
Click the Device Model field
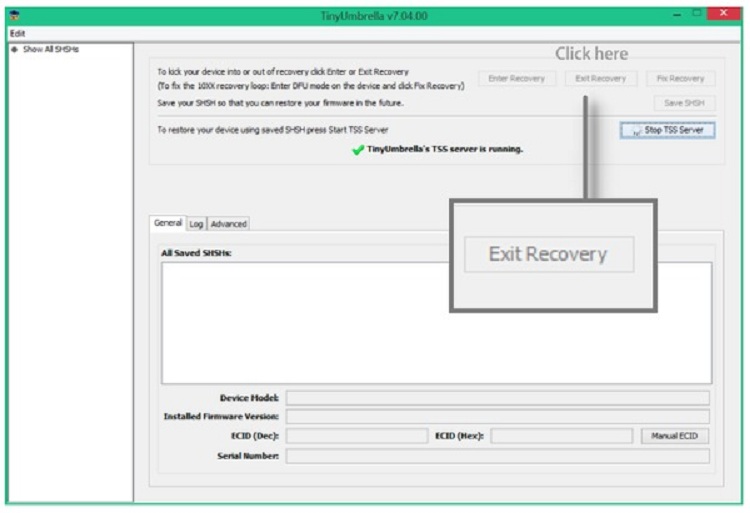[497, 398]
